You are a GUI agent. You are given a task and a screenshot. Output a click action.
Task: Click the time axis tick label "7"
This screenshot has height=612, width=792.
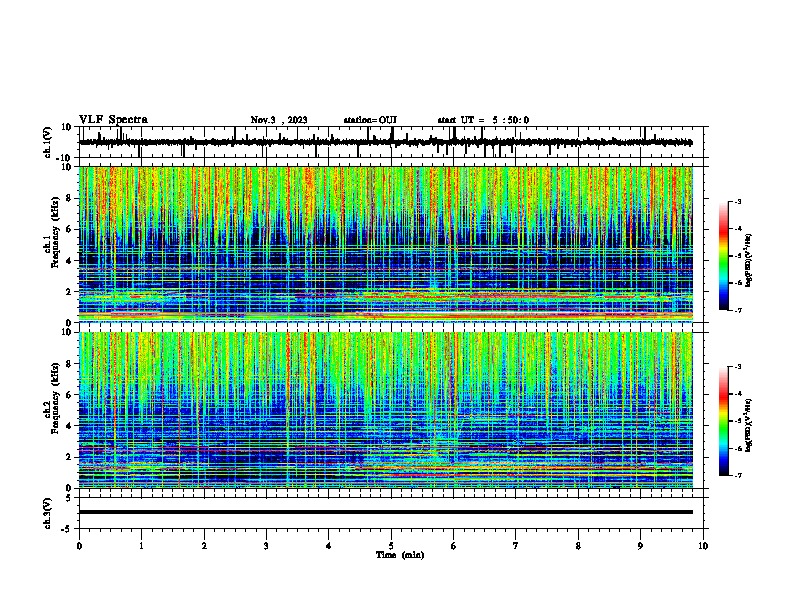[x=516, y=546]
